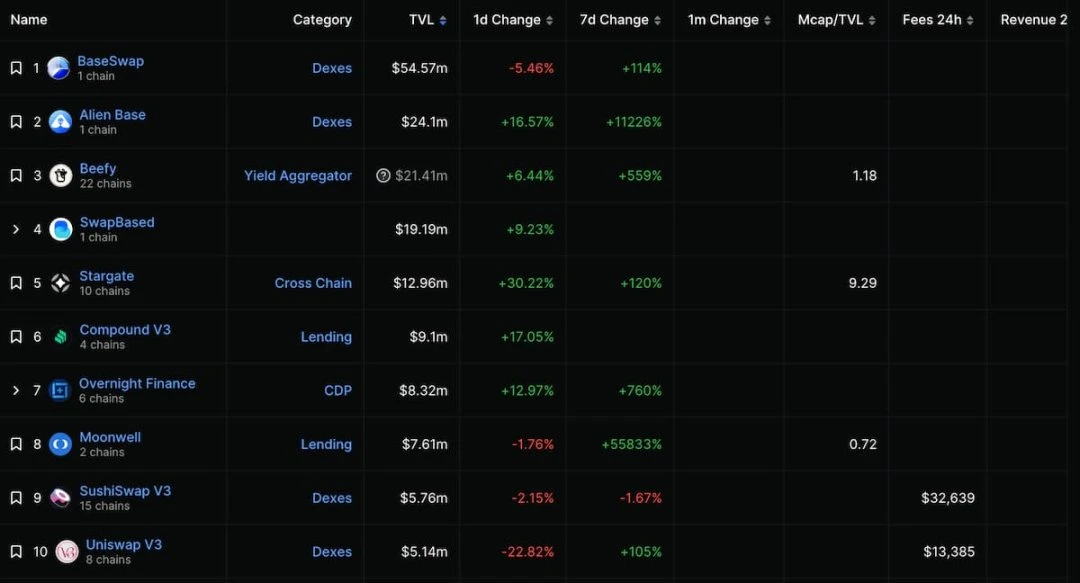Click the Alien Base logo icon
Image resolution: width=1080 pixels, height=583 pixels.
(60, 122)
